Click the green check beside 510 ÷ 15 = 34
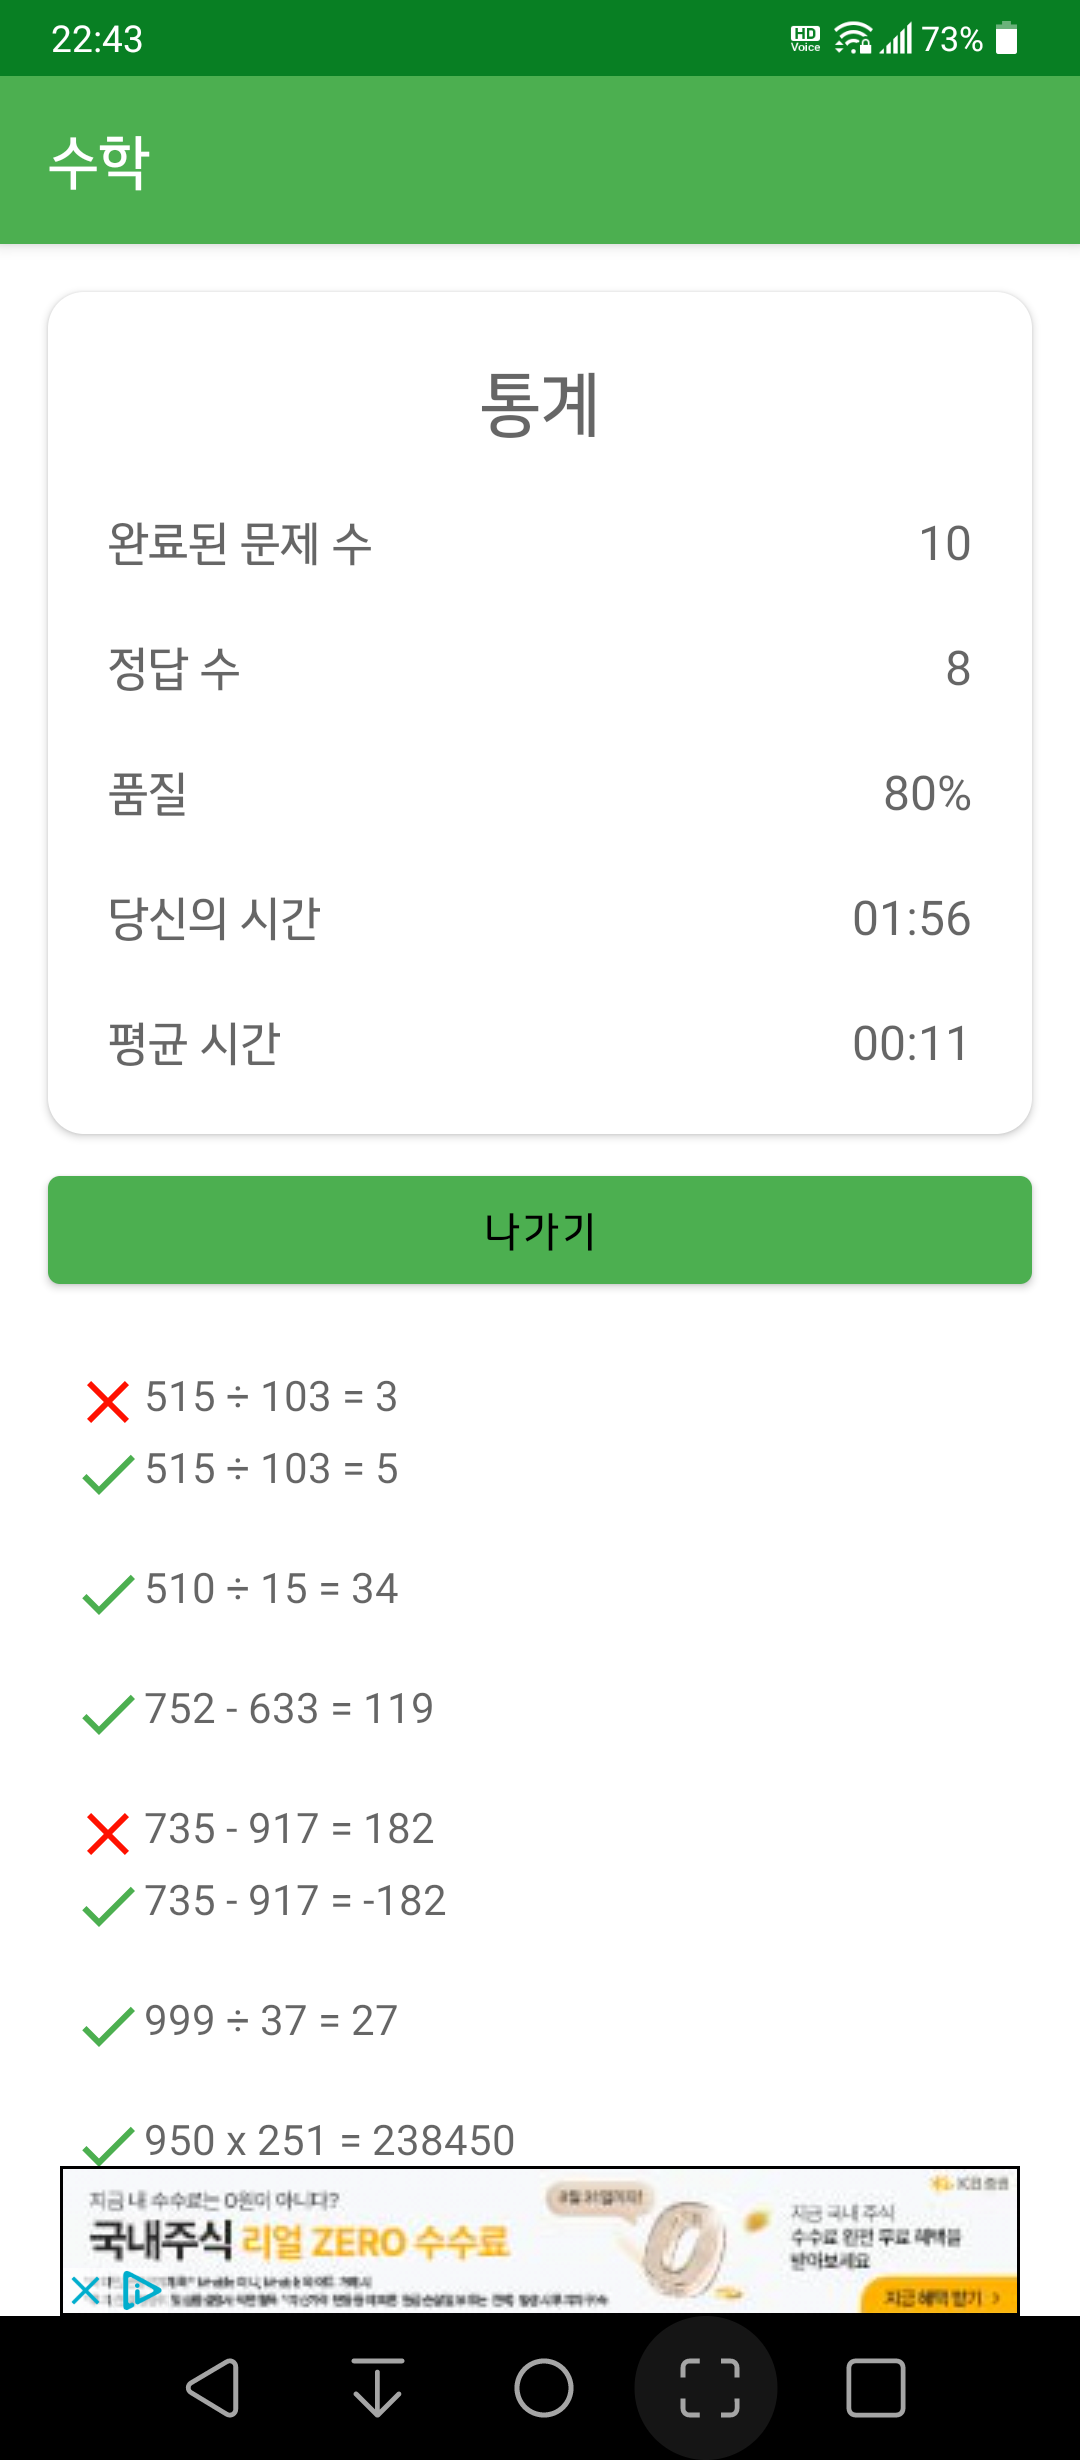This screenshot has height=2460, width=1080. click(x=108, y=1594)
